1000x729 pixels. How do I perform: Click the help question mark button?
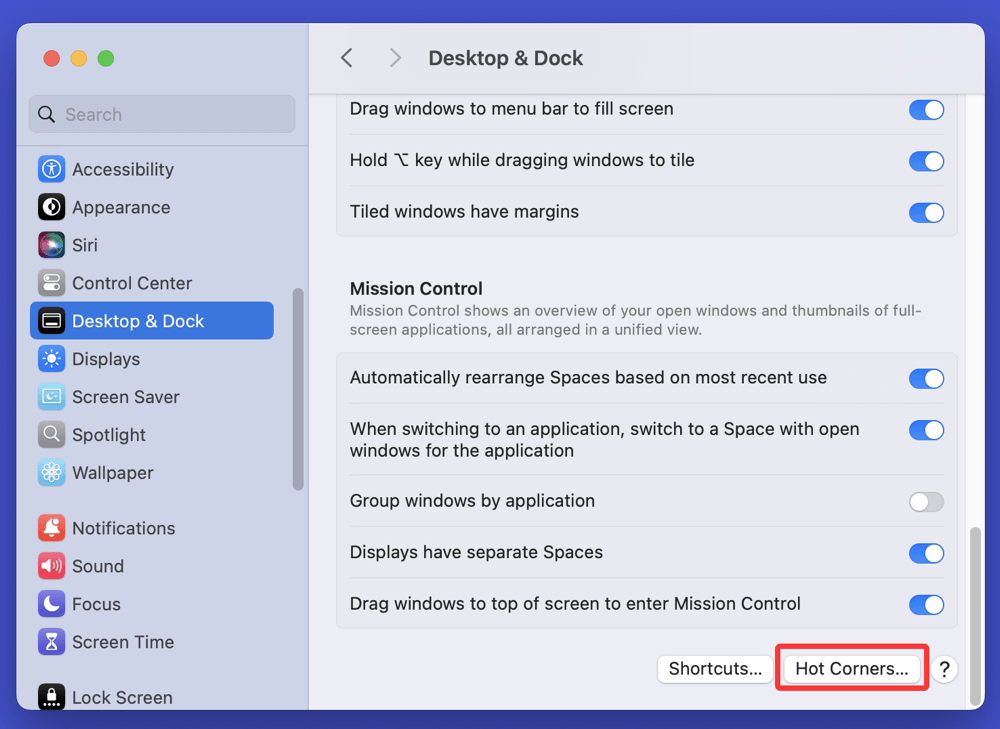944,669
